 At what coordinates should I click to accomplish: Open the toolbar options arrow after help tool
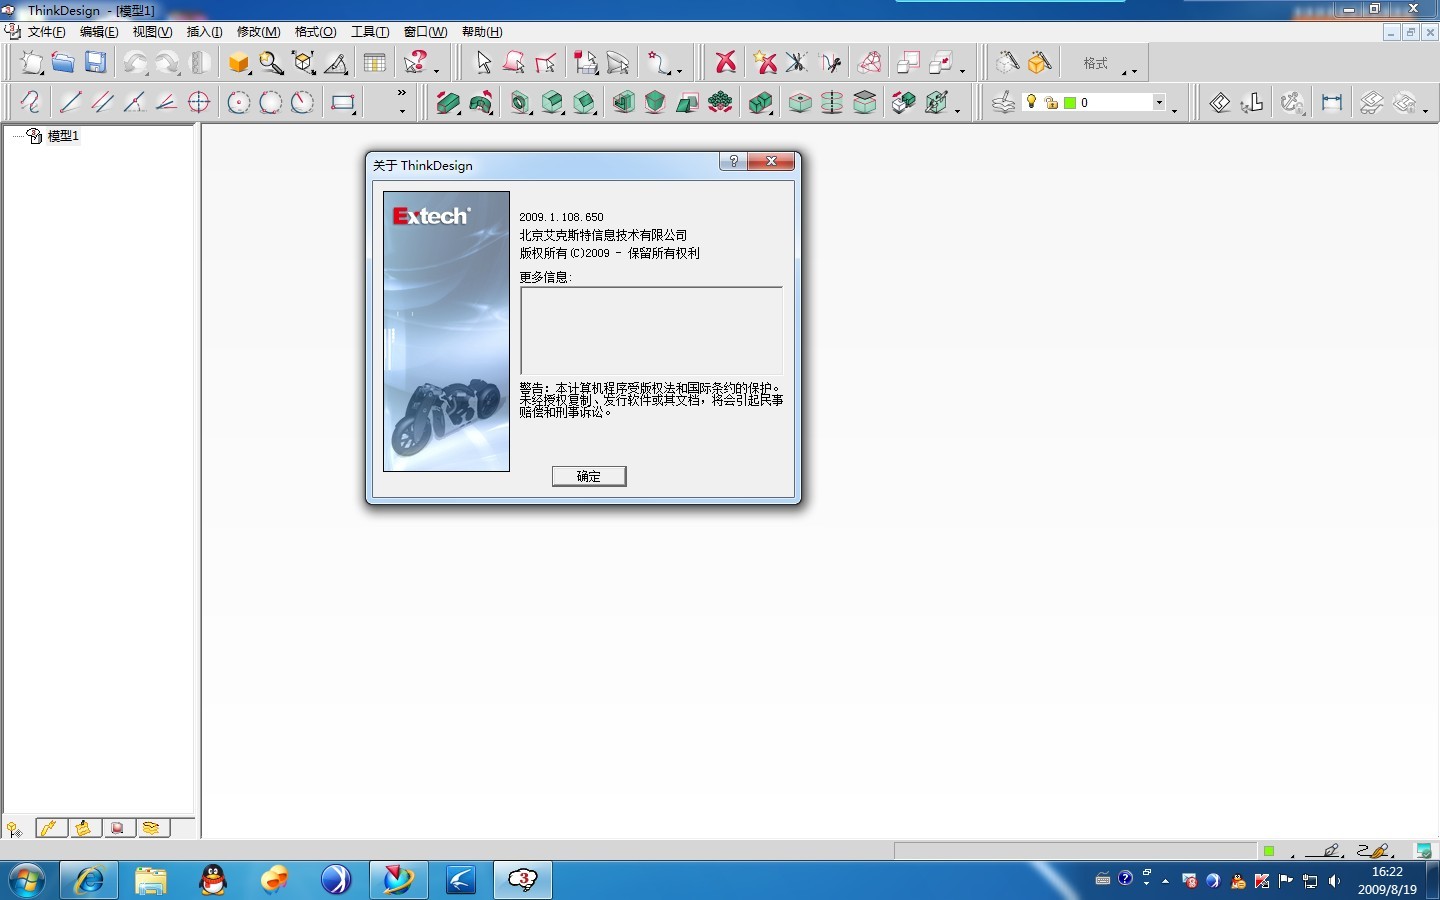tap(436, 71)
